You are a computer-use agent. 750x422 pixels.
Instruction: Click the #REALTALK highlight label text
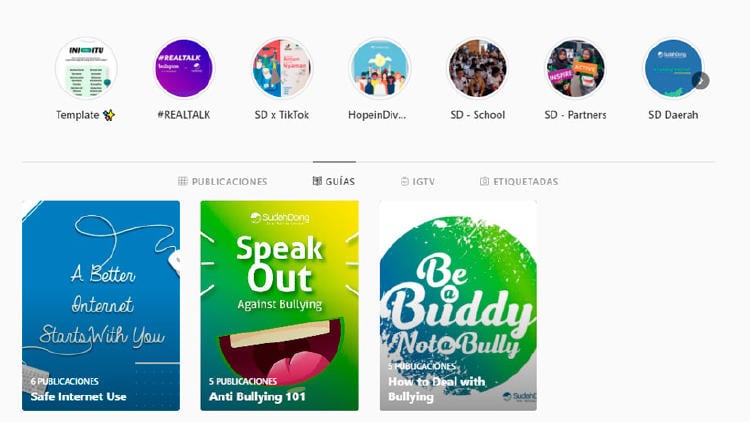[184, 115]
